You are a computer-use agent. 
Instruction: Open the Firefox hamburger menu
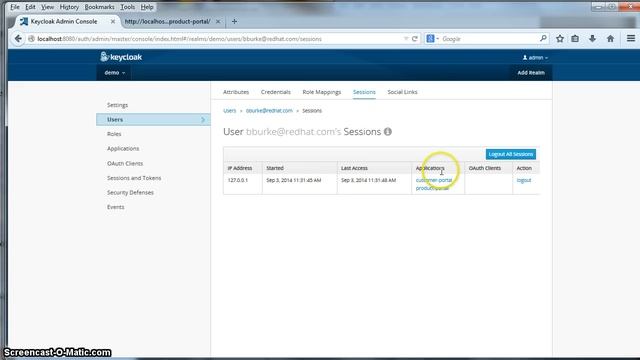point(631,38)
